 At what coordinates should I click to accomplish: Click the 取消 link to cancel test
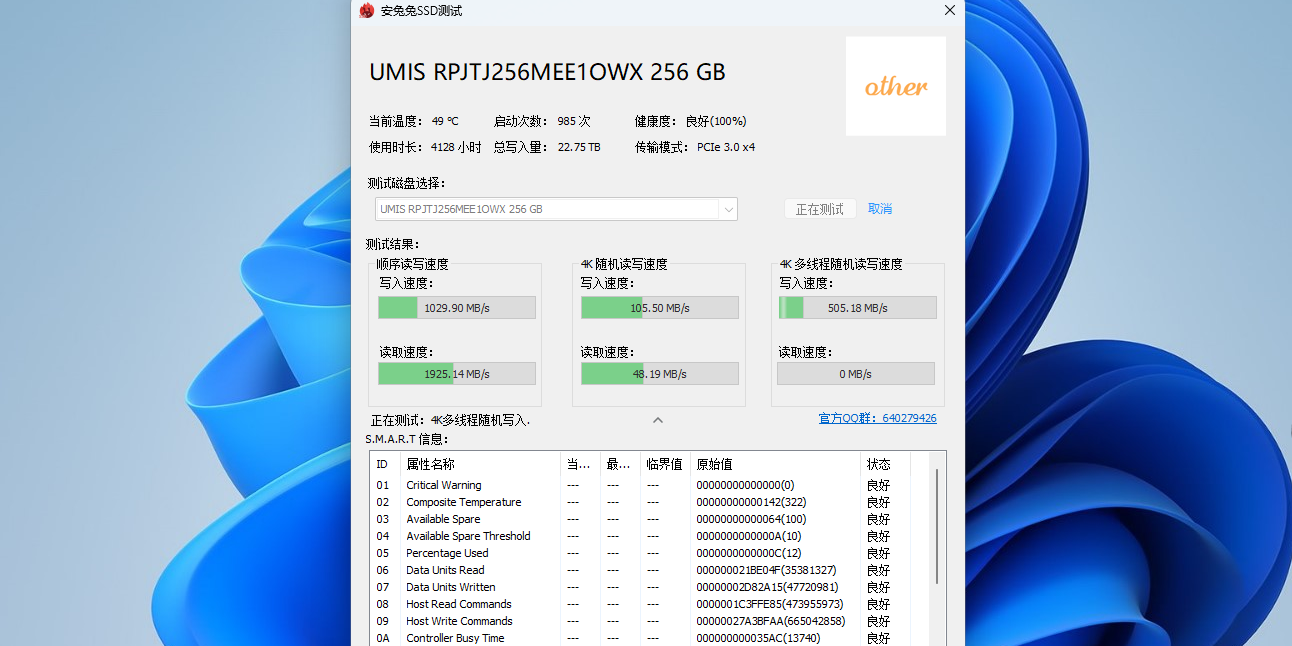[x=880, y=209]
